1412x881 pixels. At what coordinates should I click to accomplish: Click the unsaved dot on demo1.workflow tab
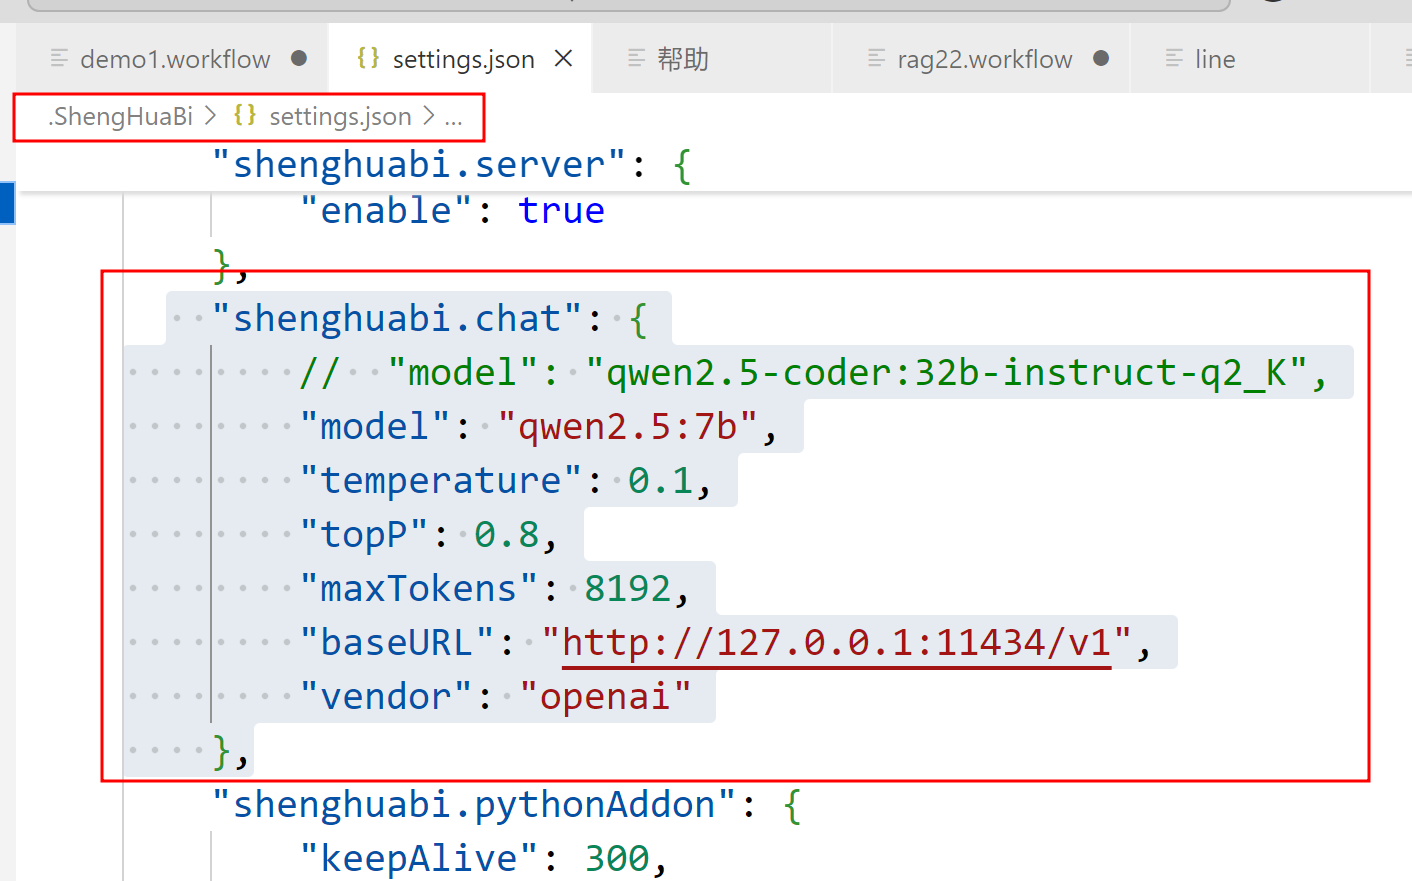click(298, 59)
